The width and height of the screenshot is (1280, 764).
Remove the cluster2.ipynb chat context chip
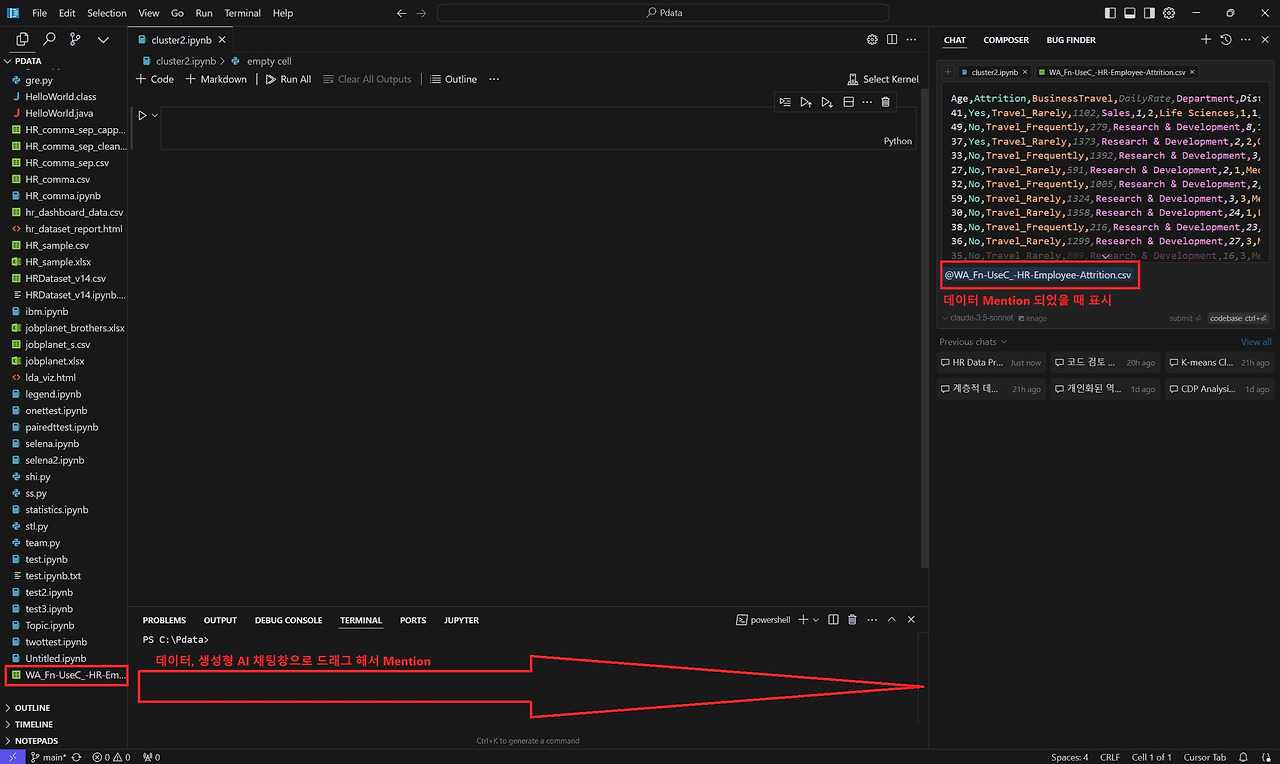tap(1025, 72)
